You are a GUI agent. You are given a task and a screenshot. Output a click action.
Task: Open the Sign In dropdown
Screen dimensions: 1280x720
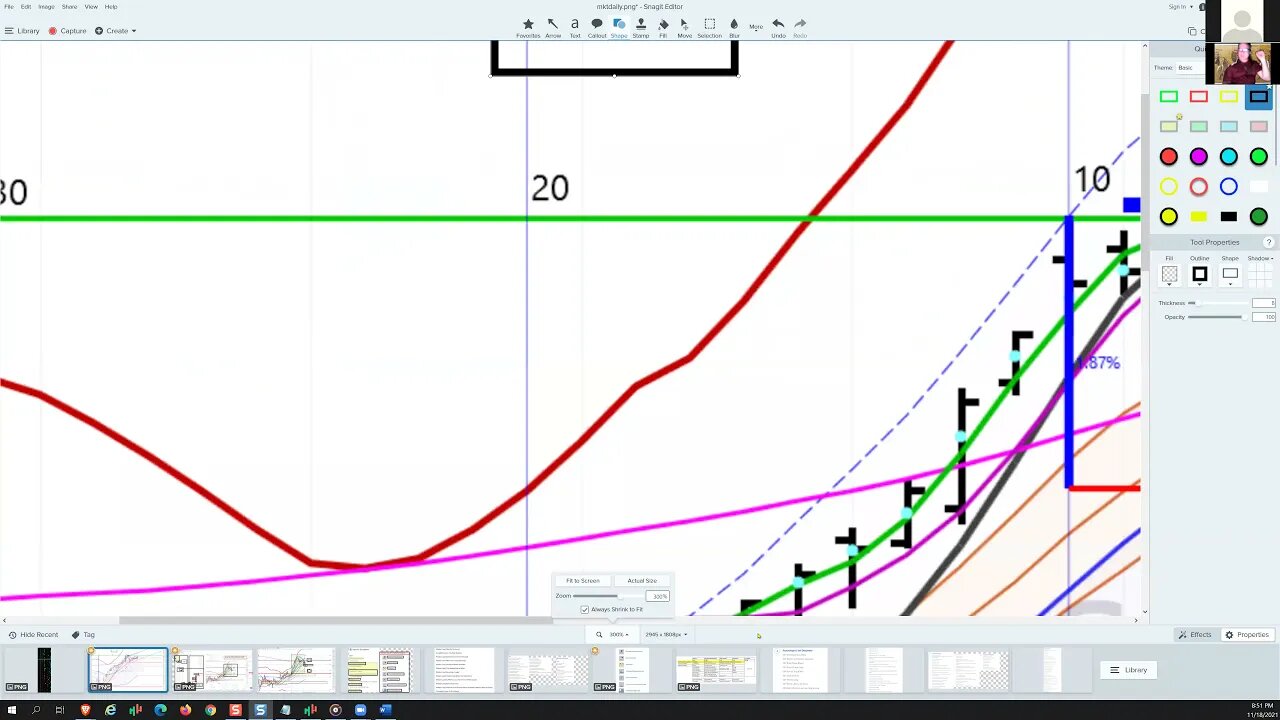tap(1180, 7)
